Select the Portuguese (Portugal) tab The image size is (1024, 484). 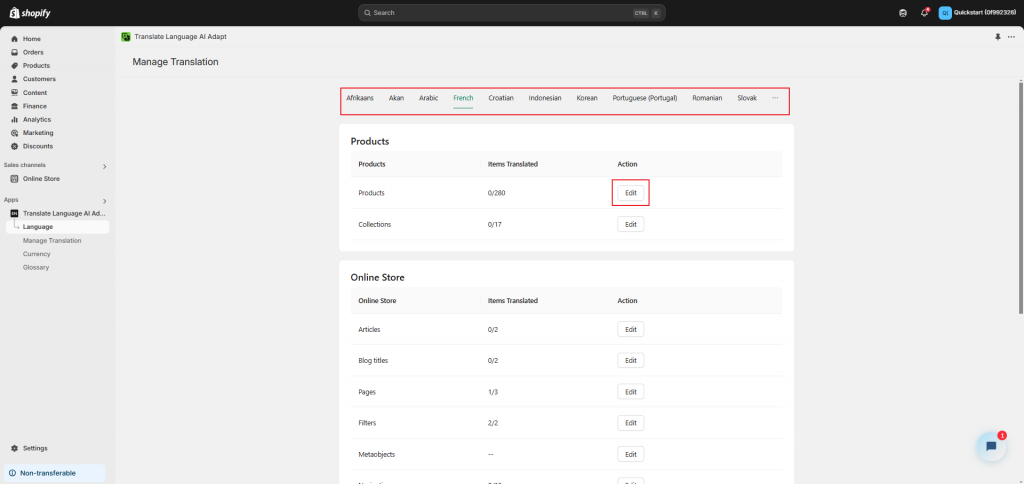644,98
